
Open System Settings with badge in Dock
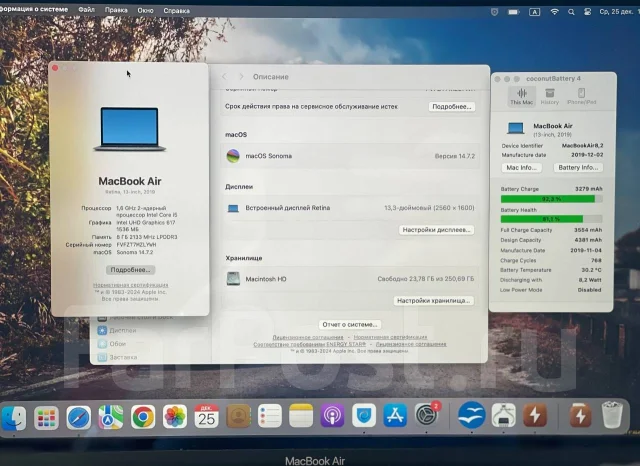tap(427, 415)
